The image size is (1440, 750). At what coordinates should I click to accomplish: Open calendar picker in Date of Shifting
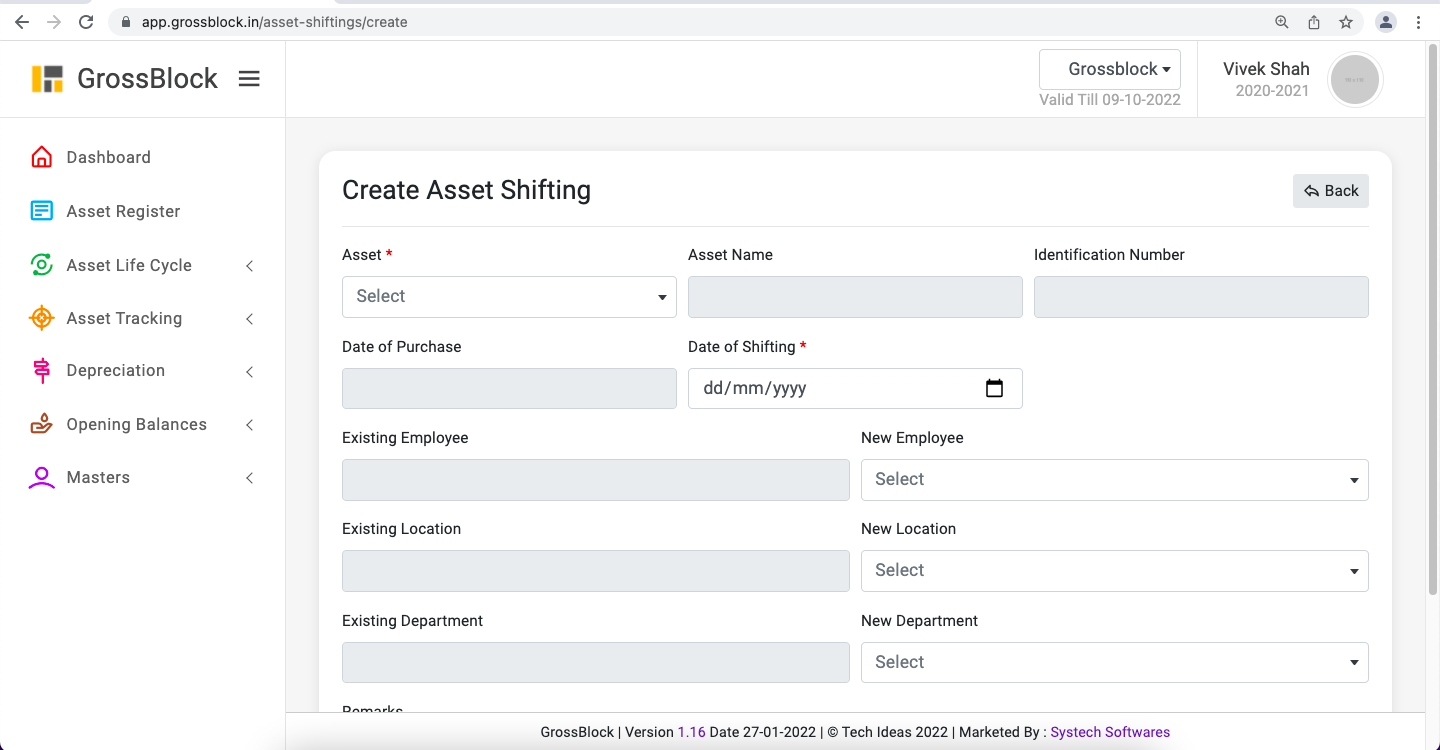(994, 388)
